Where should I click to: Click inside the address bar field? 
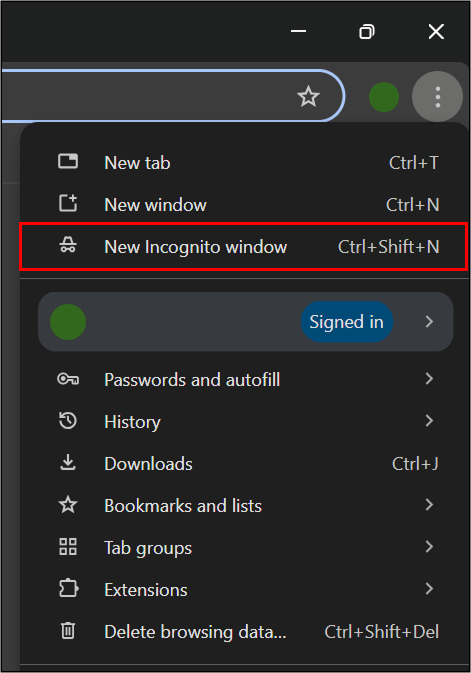(146, 96)
